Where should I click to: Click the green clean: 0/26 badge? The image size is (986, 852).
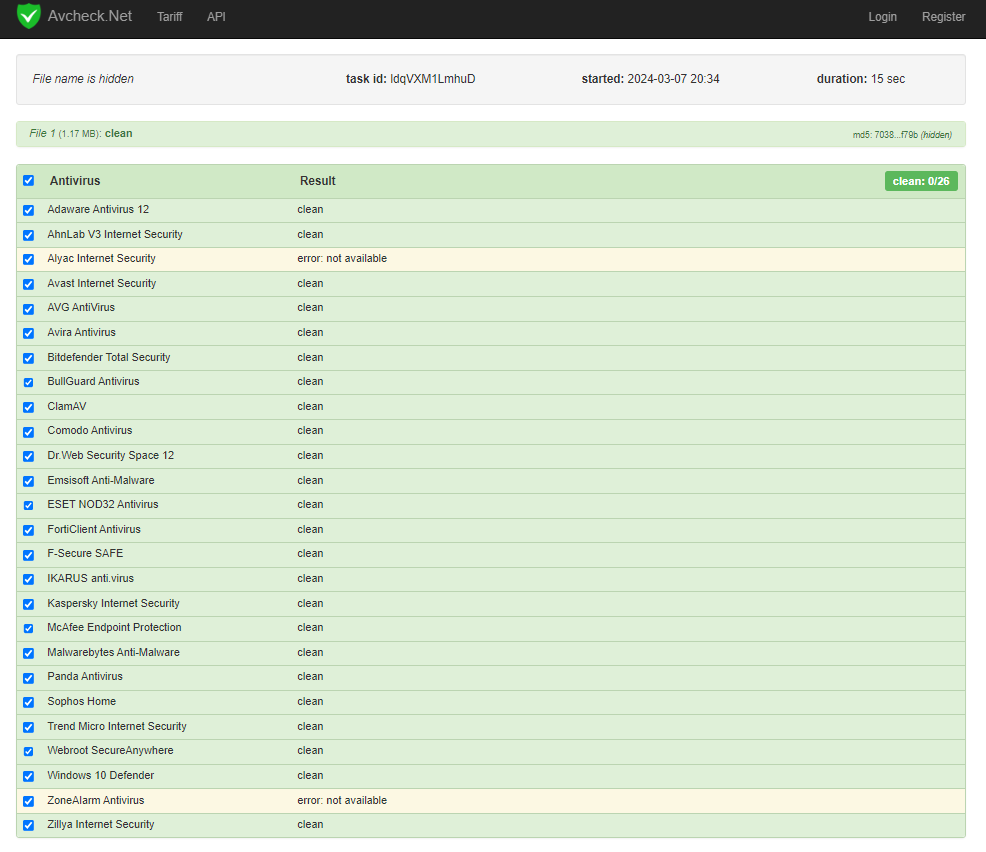(x=920, y=181)
